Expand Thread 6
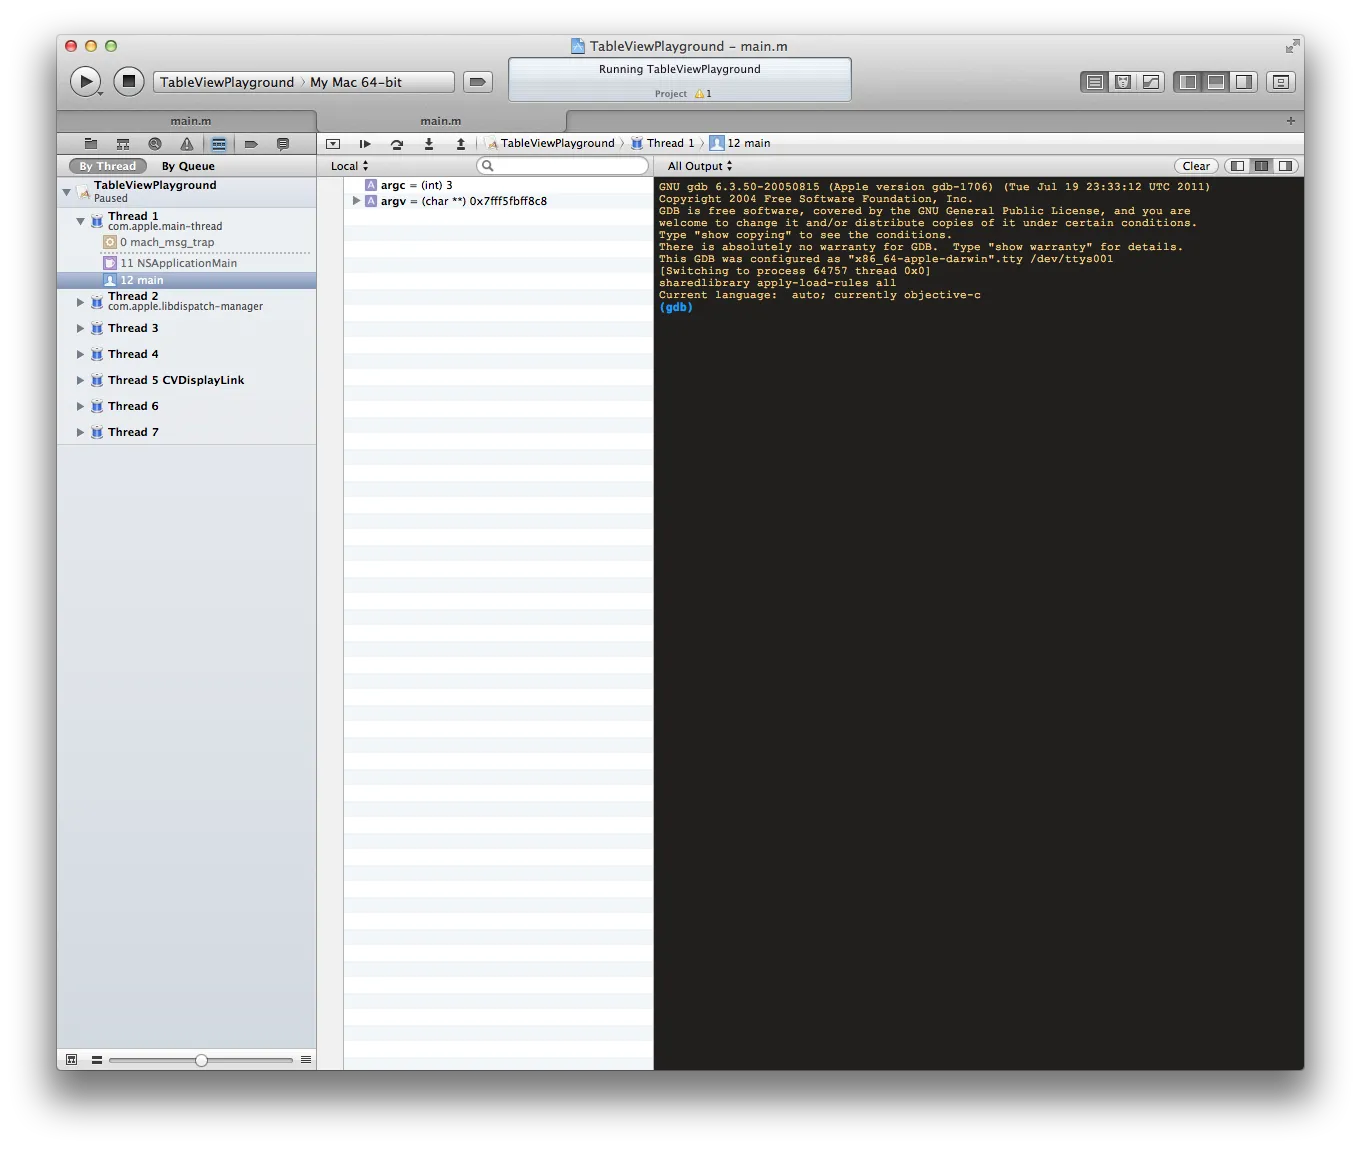The width and height of the screenshot is (1361, 1149). click(80, 406)
